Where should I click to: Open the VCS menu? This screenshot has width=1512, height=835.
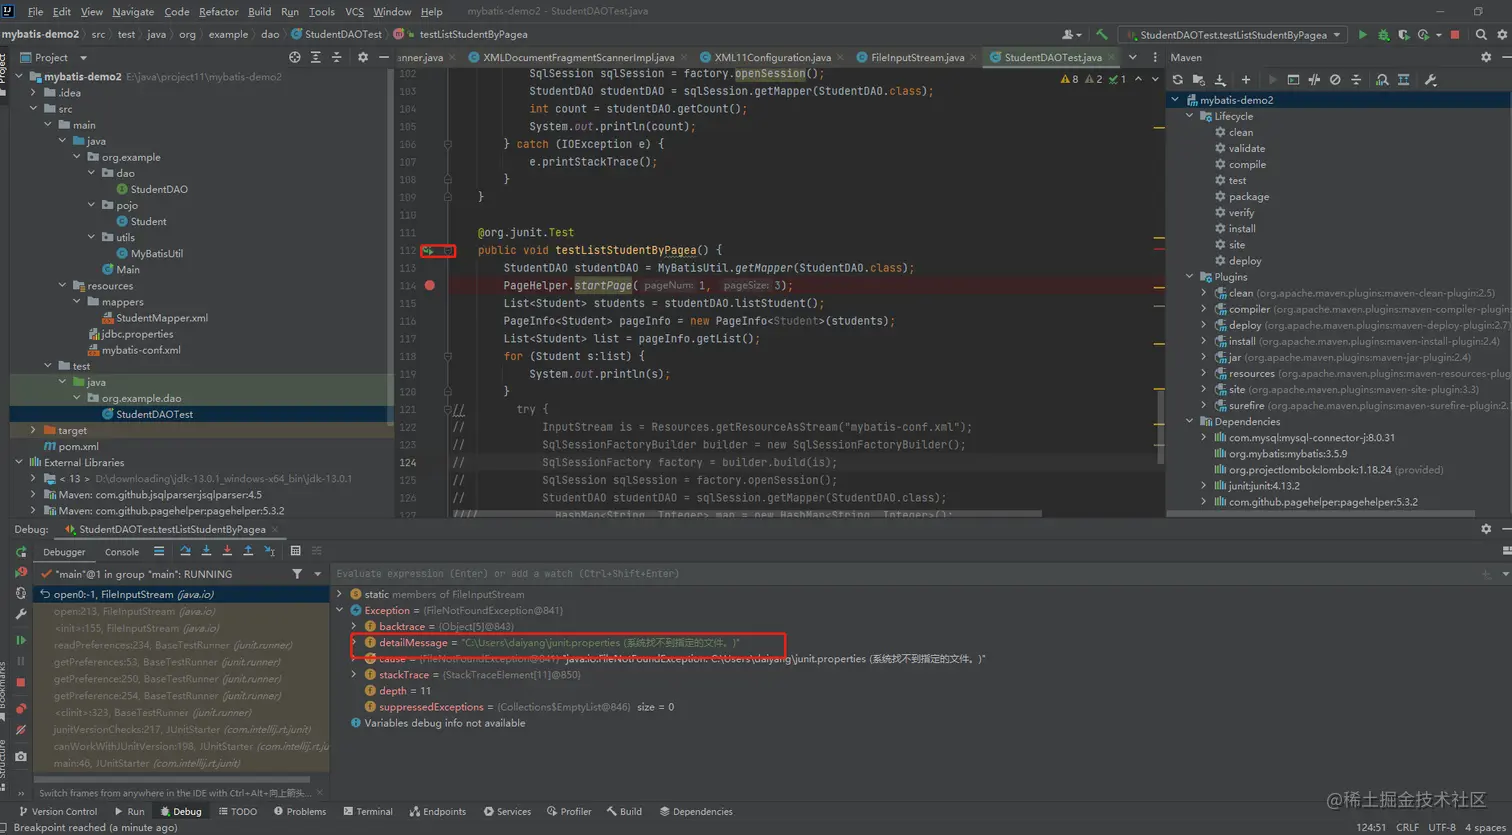354,12
